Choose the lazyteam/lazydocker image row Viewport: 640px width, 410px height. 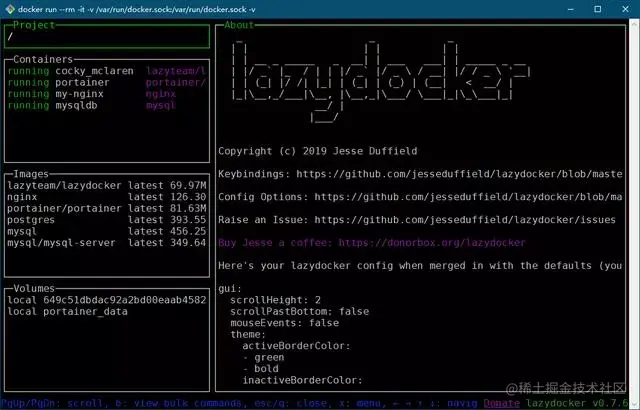point(107,186)
